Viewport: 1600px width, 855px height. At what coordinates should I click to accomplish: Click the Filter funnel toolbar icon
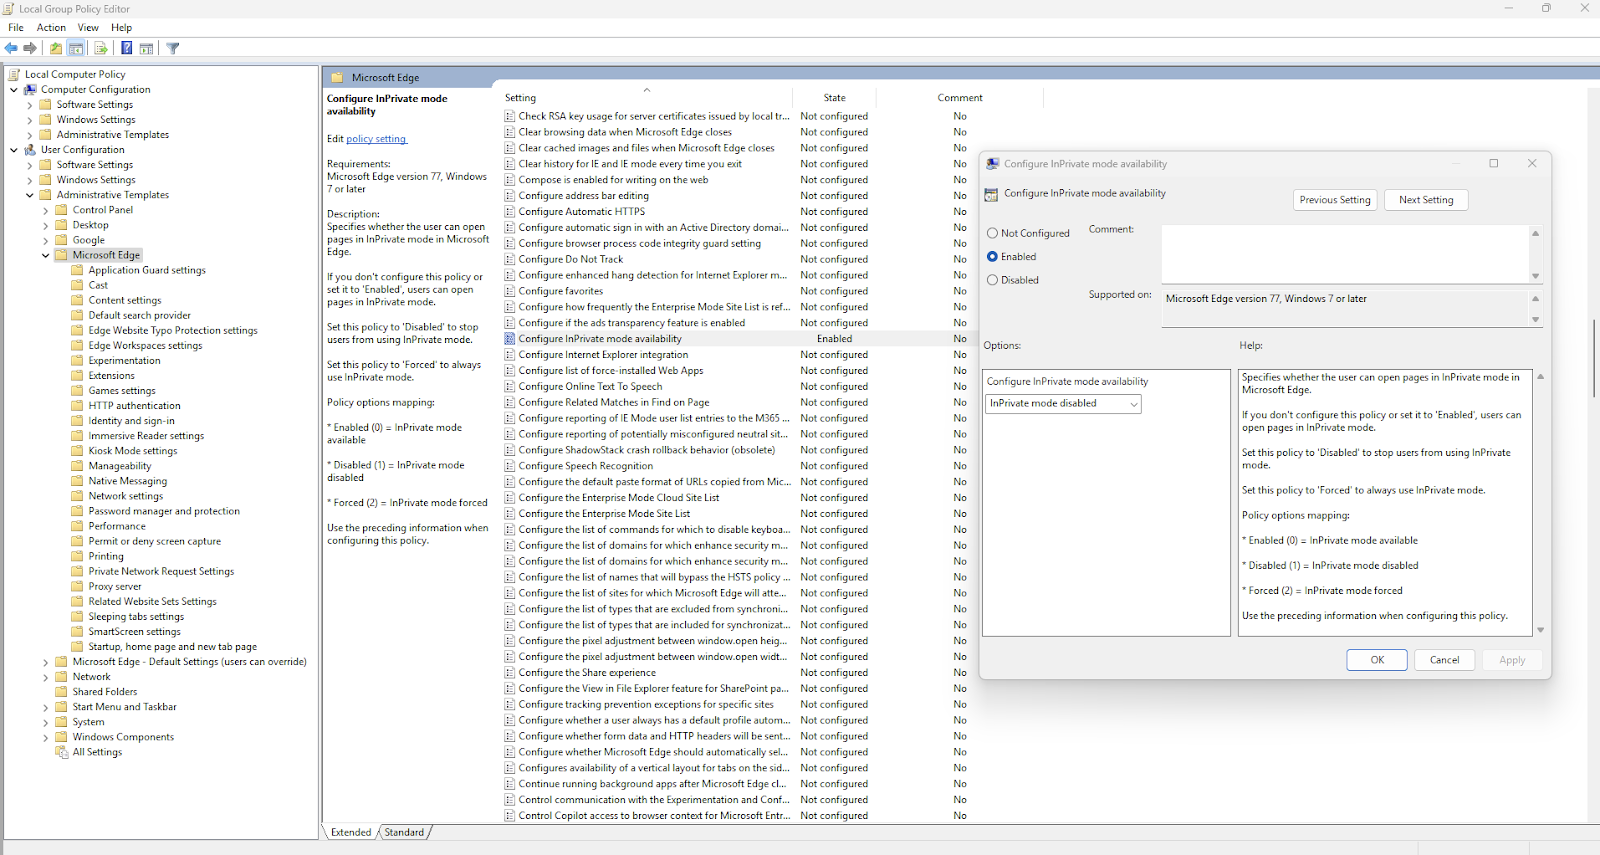173,48
